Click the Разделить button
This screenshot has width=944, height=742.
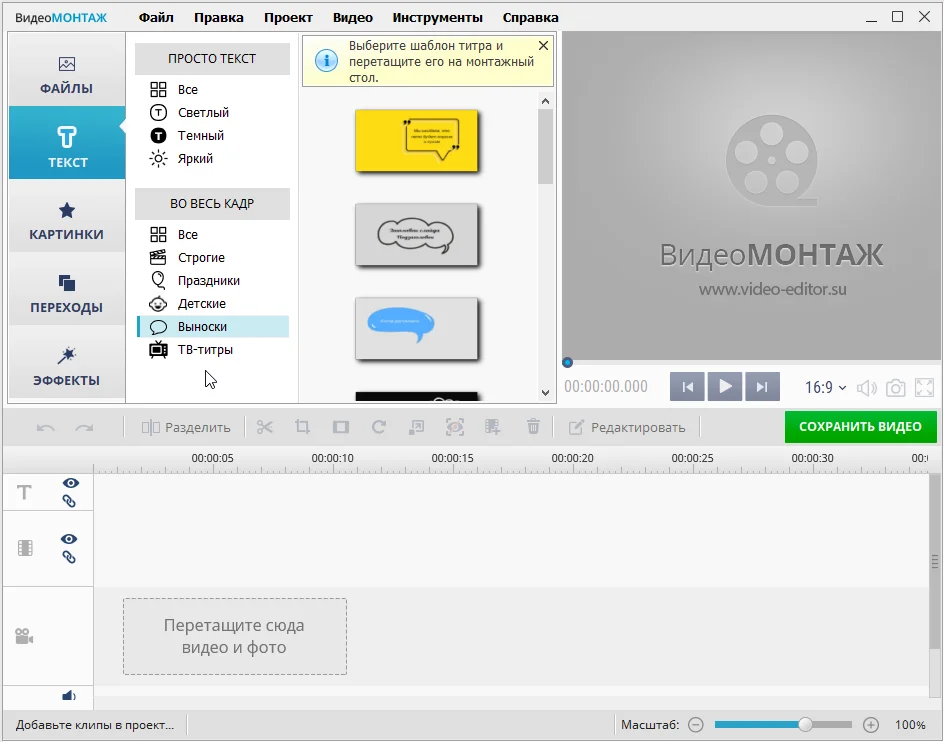187,427
